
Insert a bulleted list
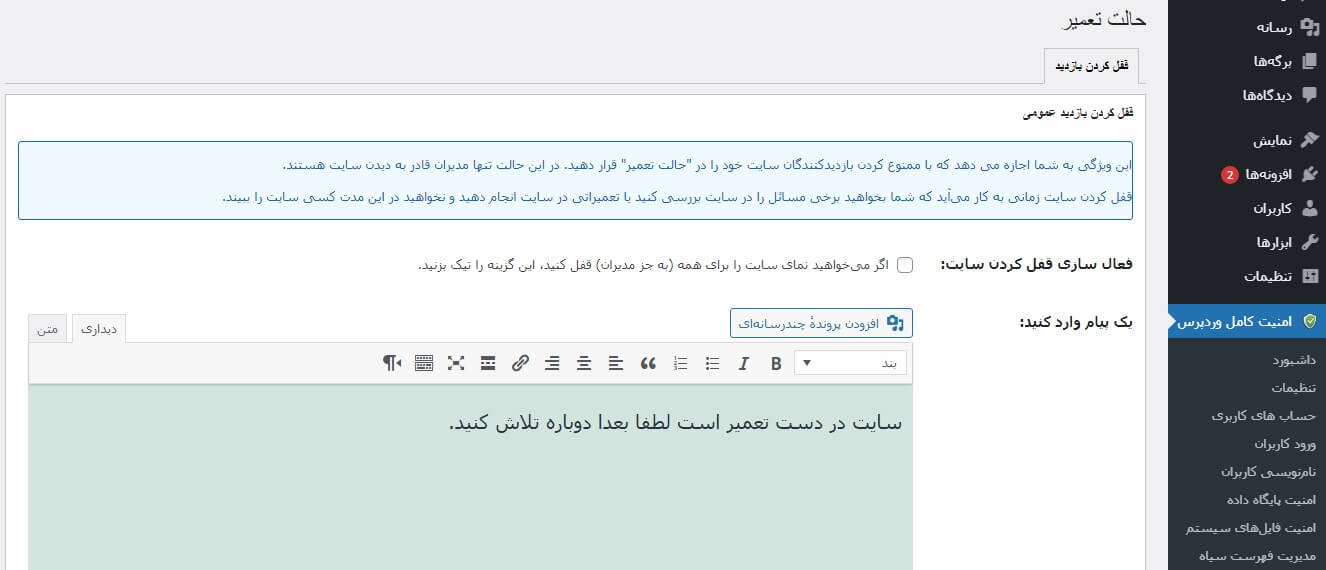click(713, 363)
